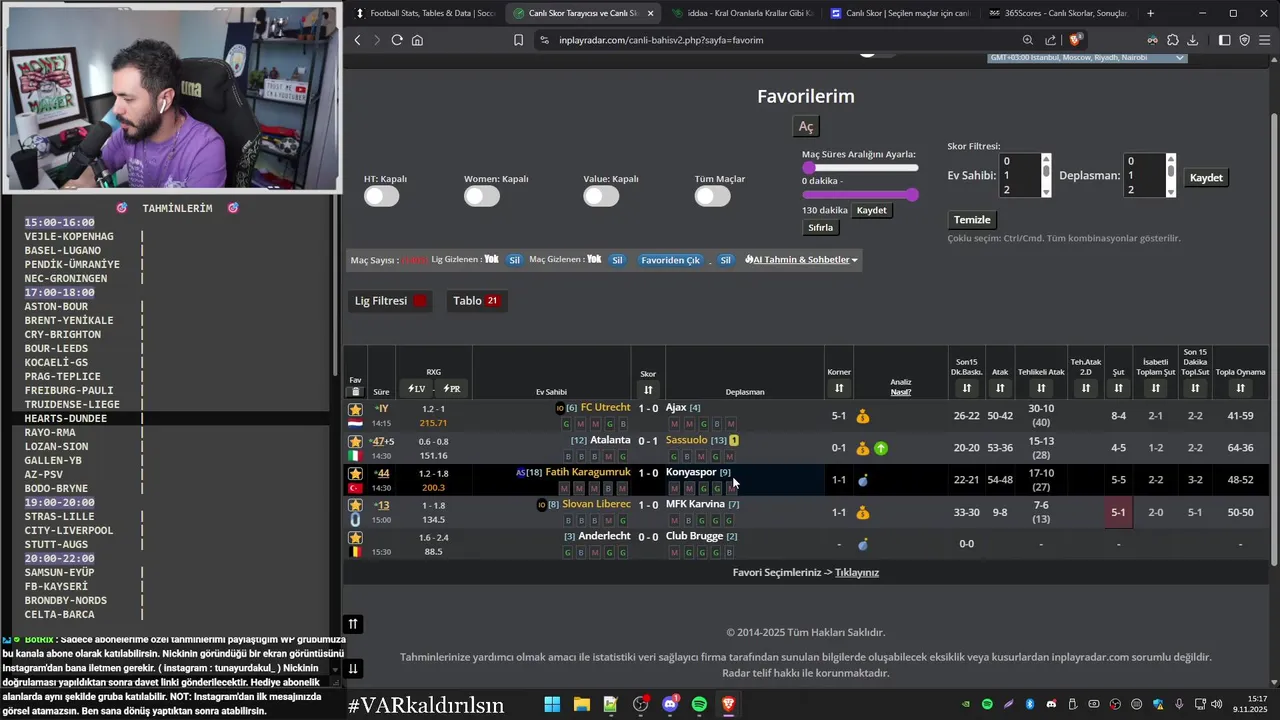The image size is (1280, 720).
Task: Open the zoom magnifier in address bar
Action: pos(1028,40)
